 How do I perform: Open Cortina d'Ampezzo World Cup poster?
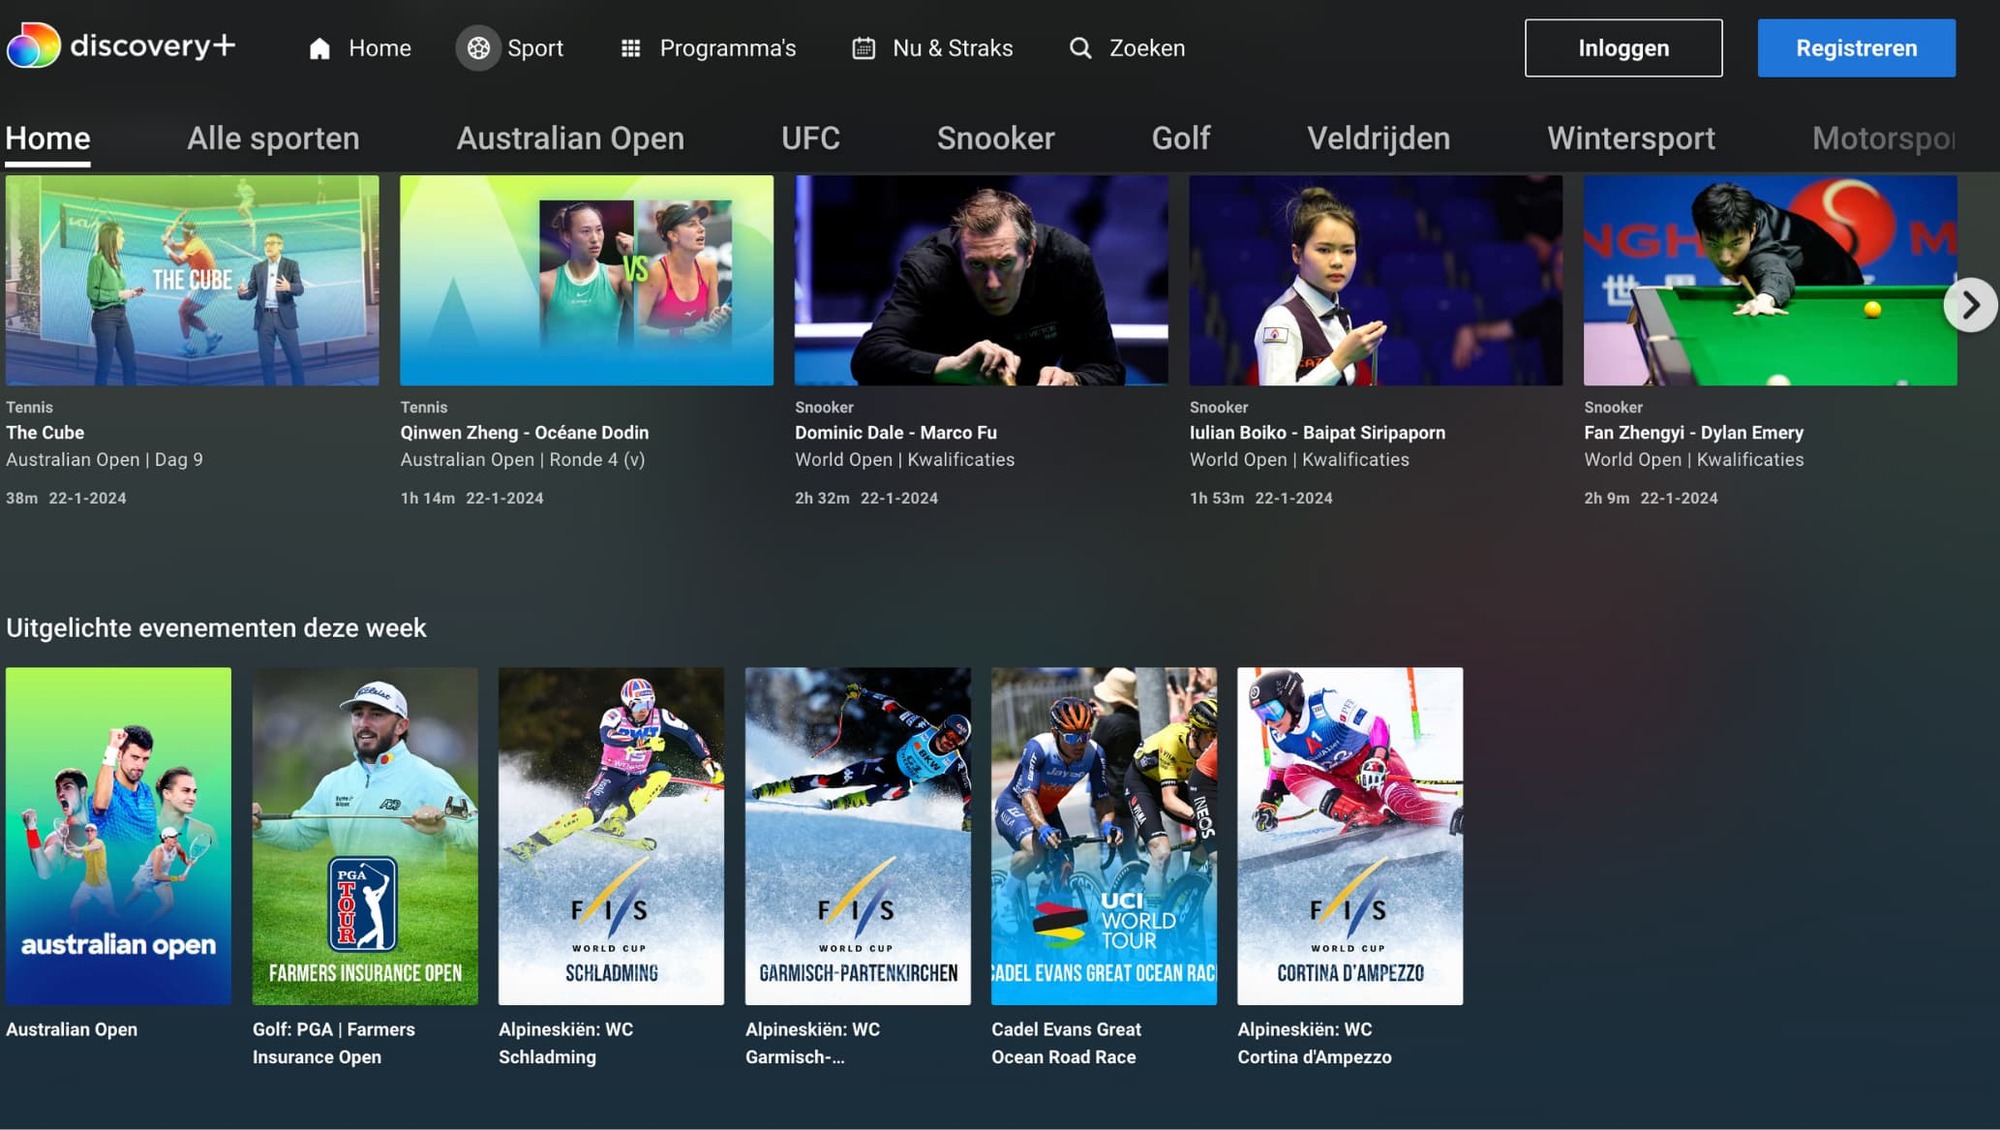[1350, 836]
